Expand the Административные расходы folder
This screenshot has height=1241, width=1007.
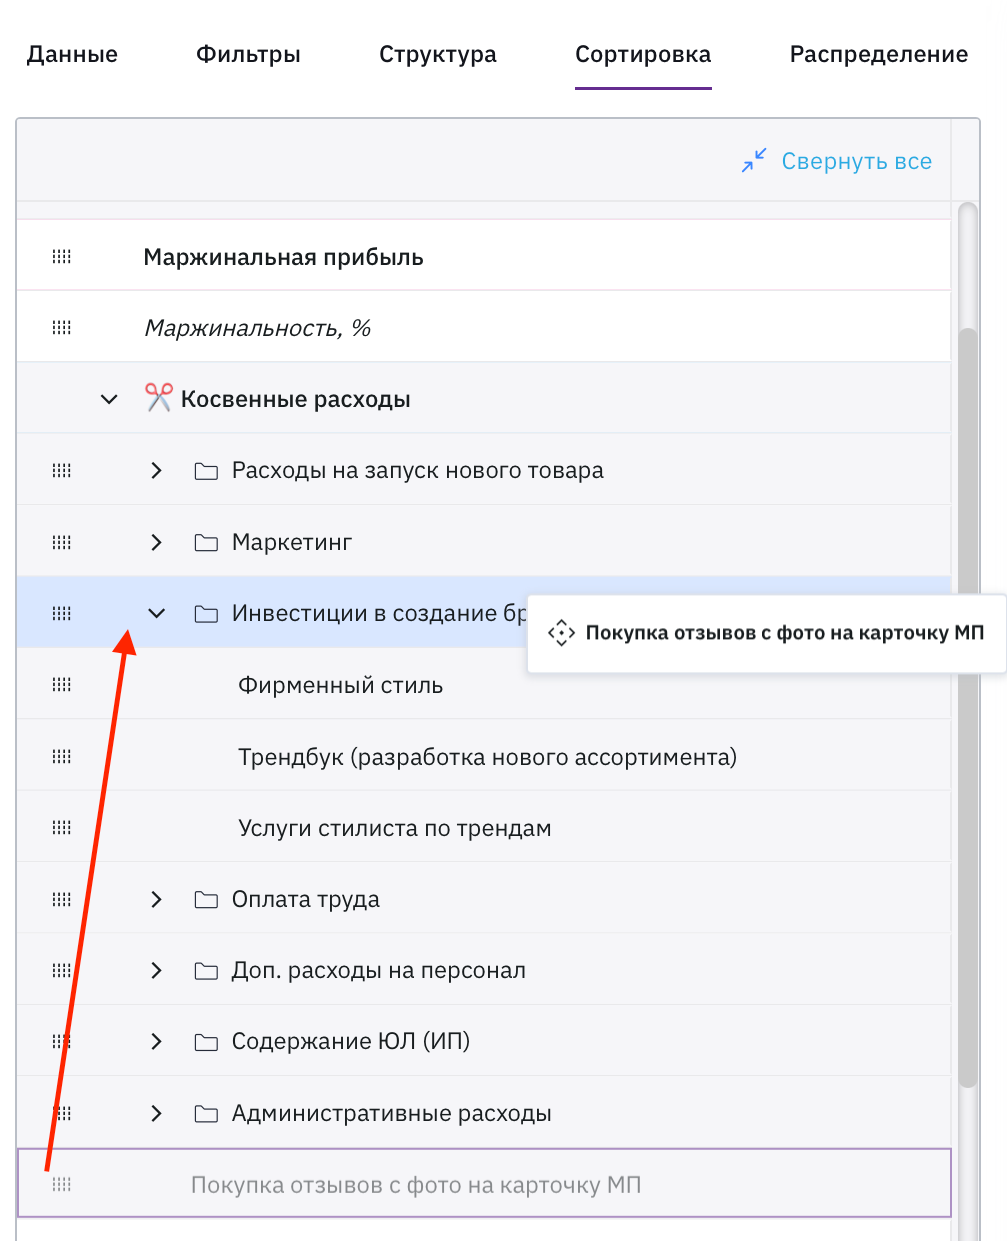coord(156,1113)
